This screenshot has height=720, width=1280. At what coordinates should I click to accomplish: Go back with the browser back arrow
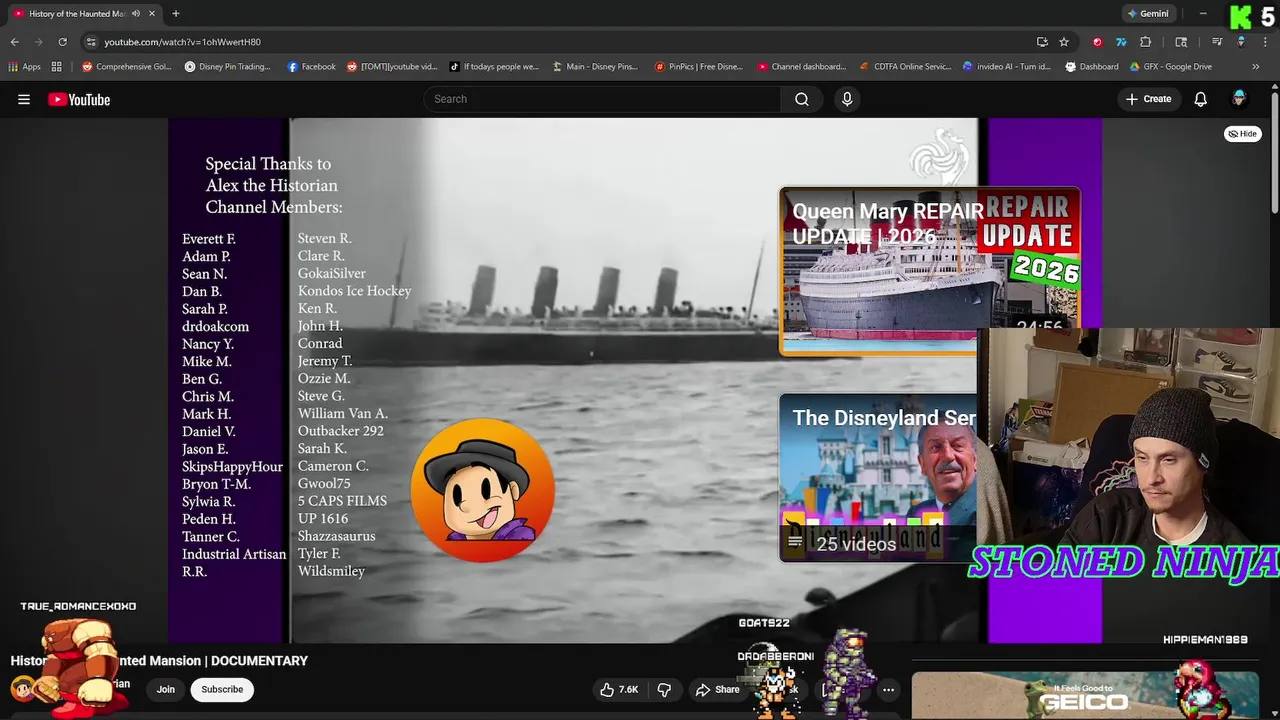coord(14,42)
